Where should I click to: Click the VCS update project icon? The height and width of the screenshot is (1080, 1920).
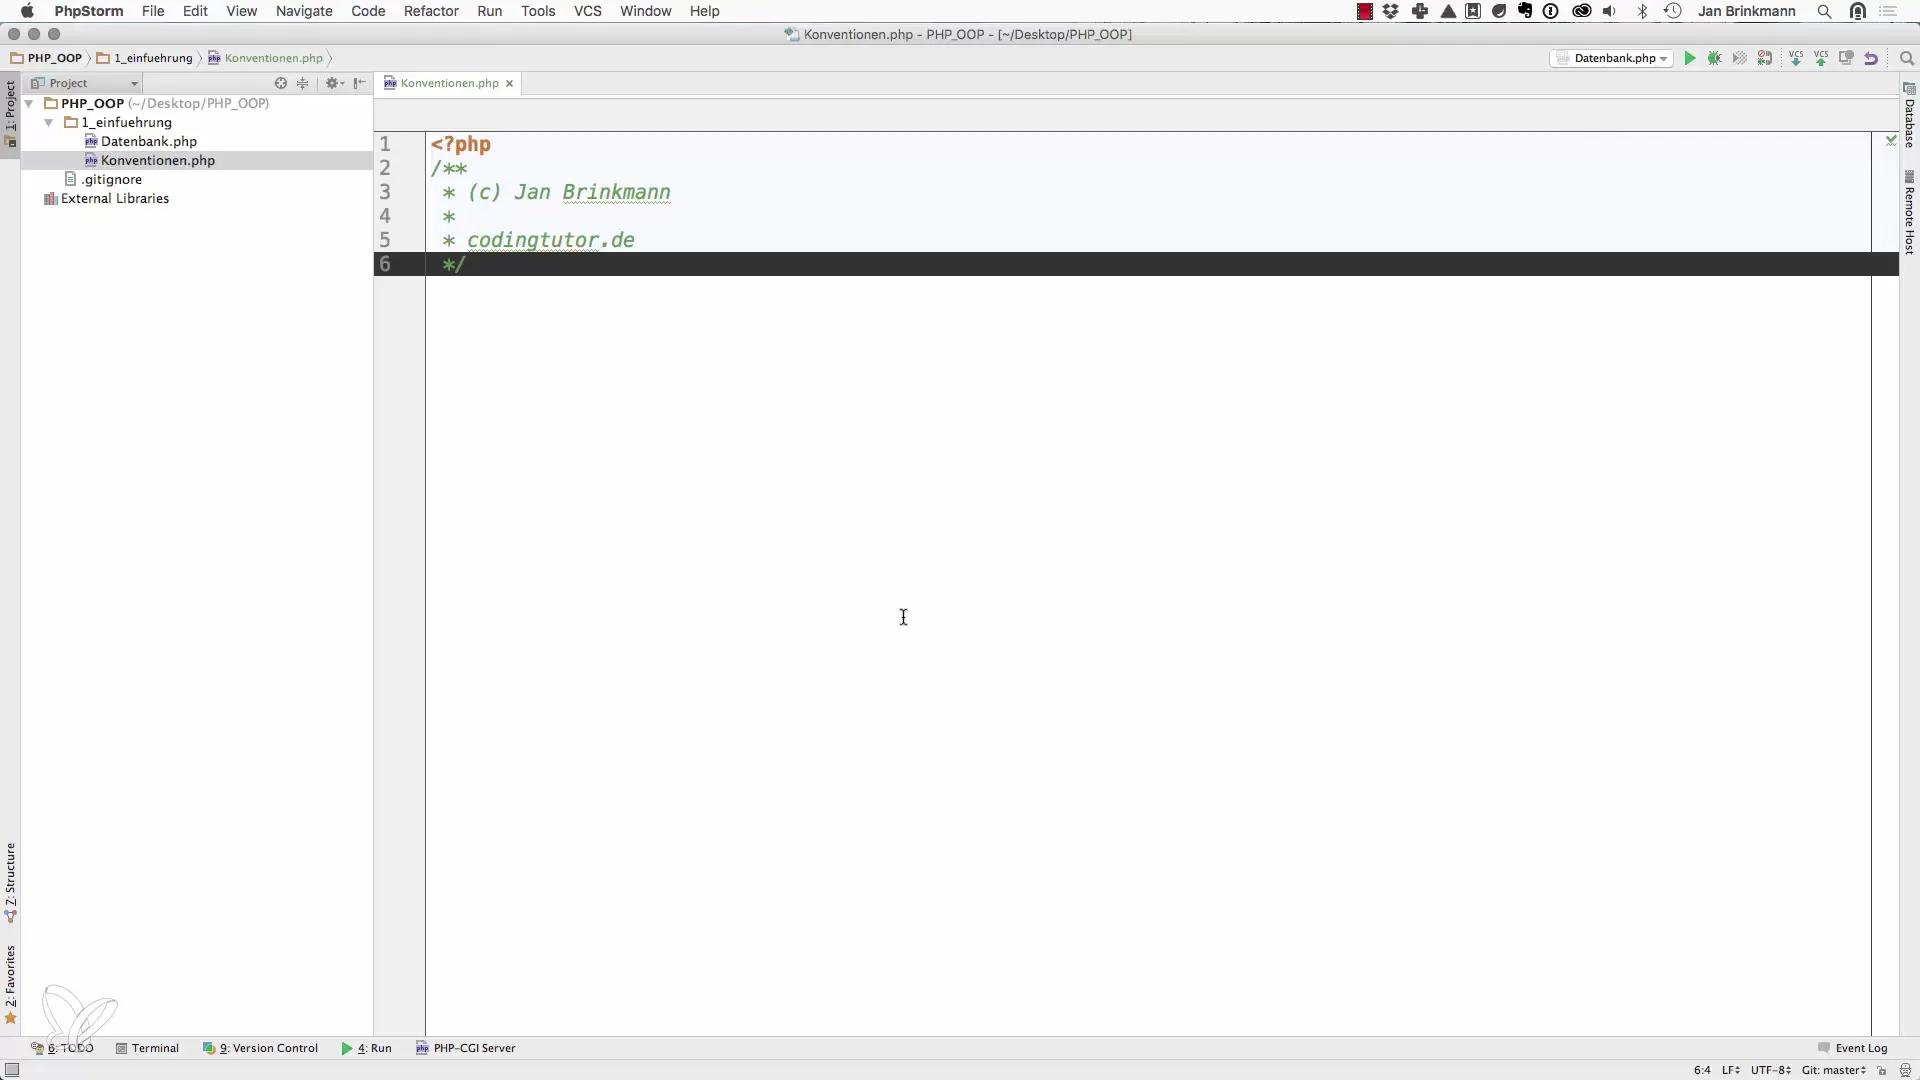click(x=1796, y=59)
